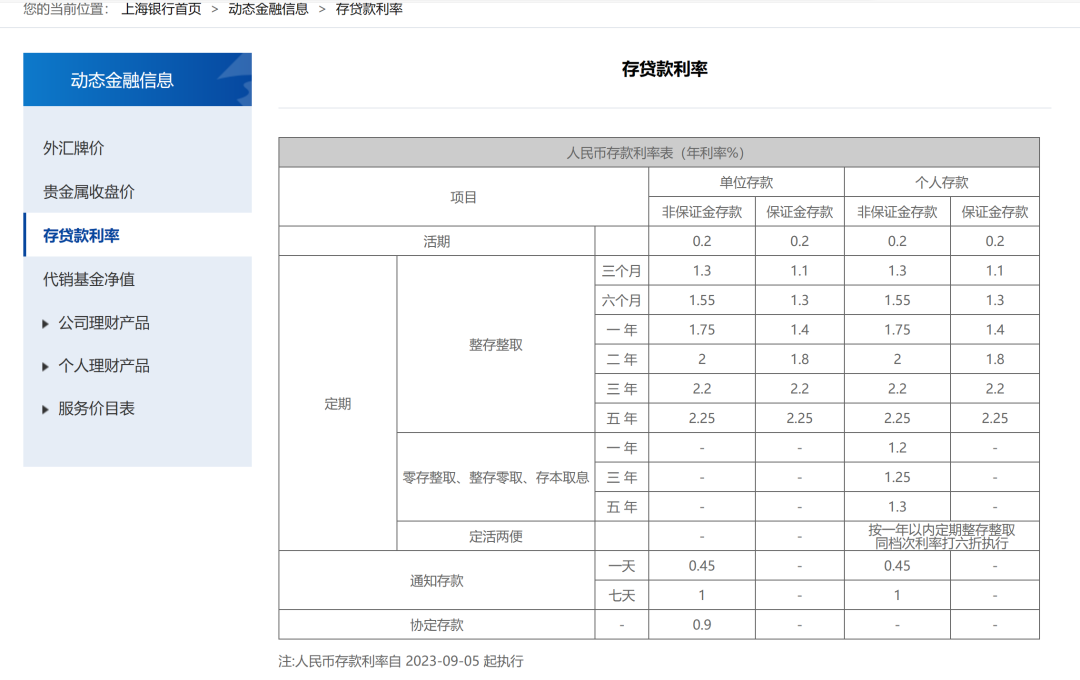Click the bold 存贷款利率 page heading
The height and width of the screenshot is (680, 1080).
point(664,69)
